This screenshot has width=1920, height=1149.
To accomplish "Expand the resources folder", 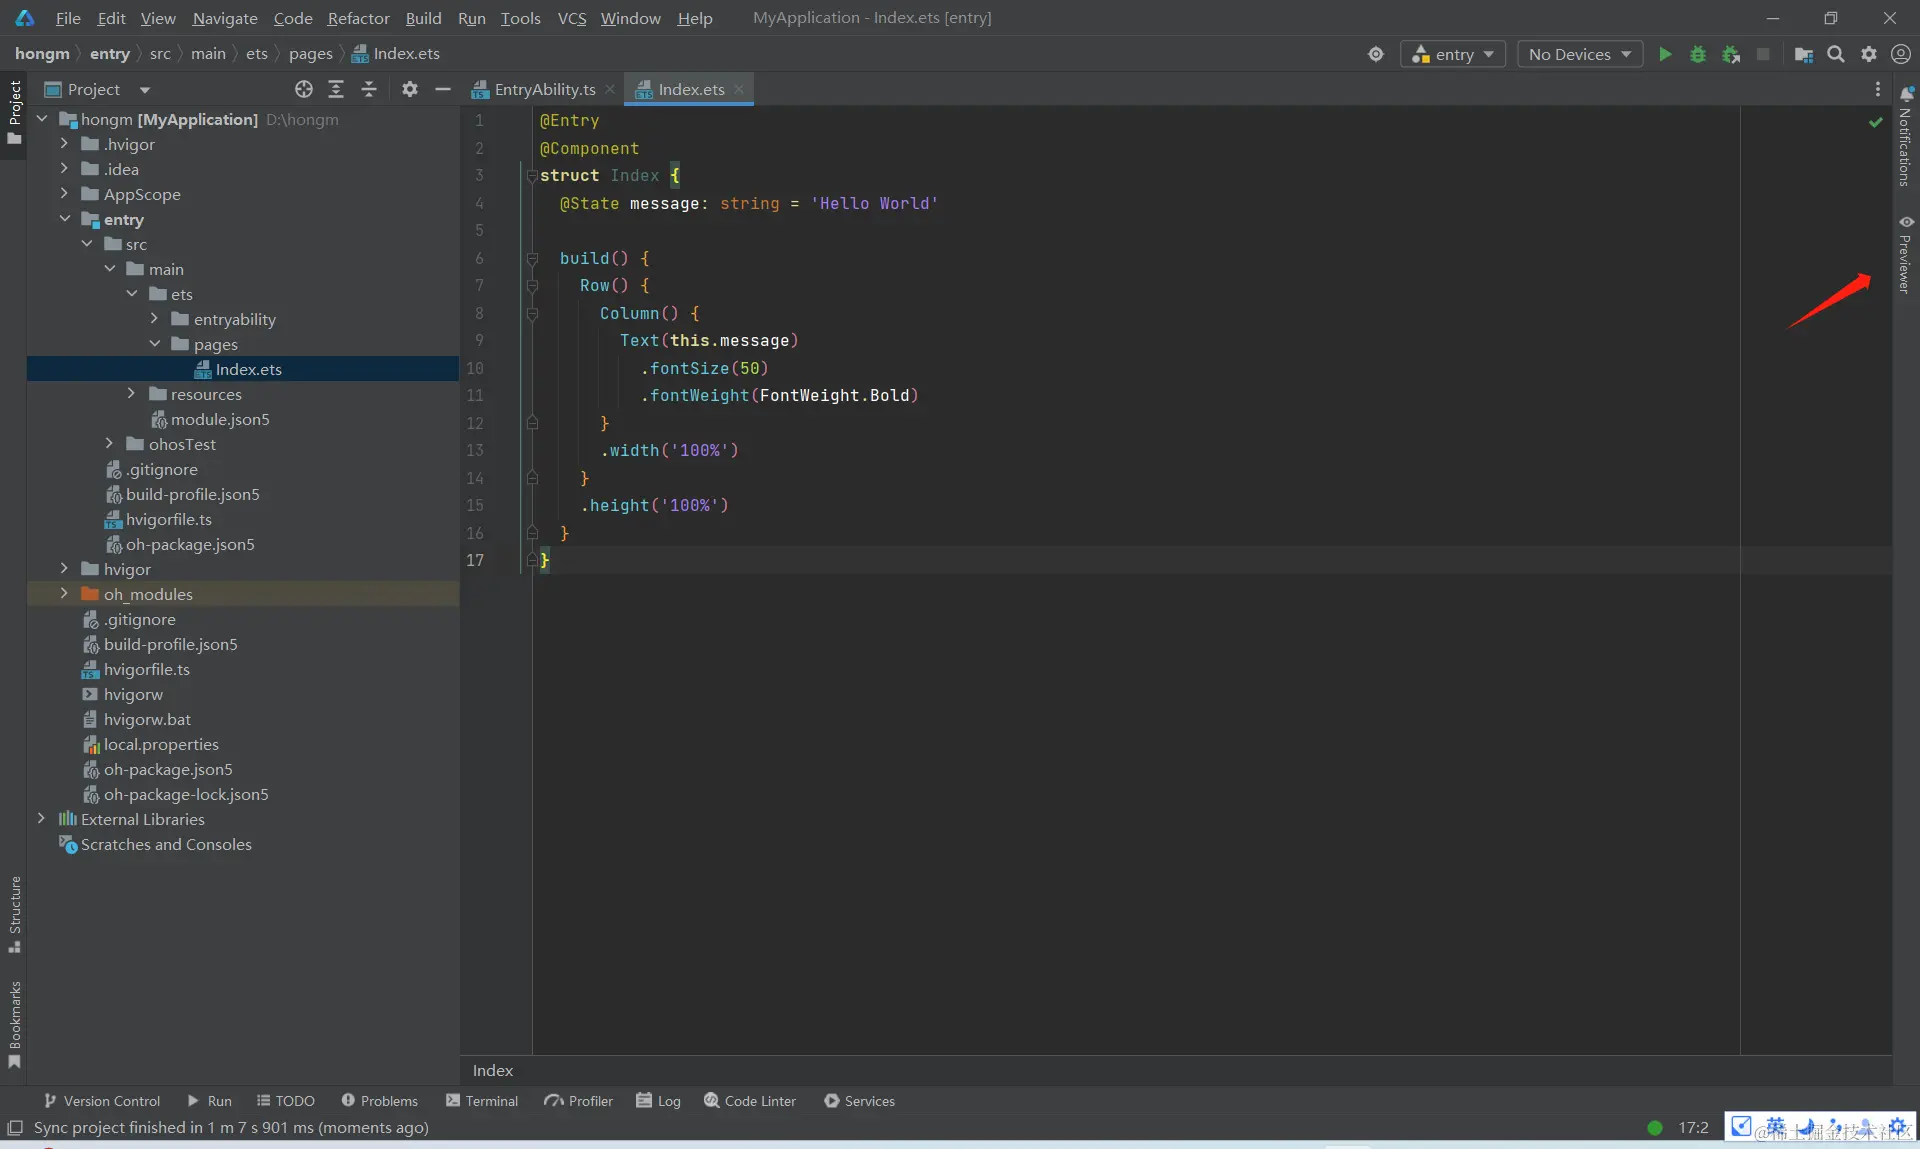I will [x=131, y=394].
